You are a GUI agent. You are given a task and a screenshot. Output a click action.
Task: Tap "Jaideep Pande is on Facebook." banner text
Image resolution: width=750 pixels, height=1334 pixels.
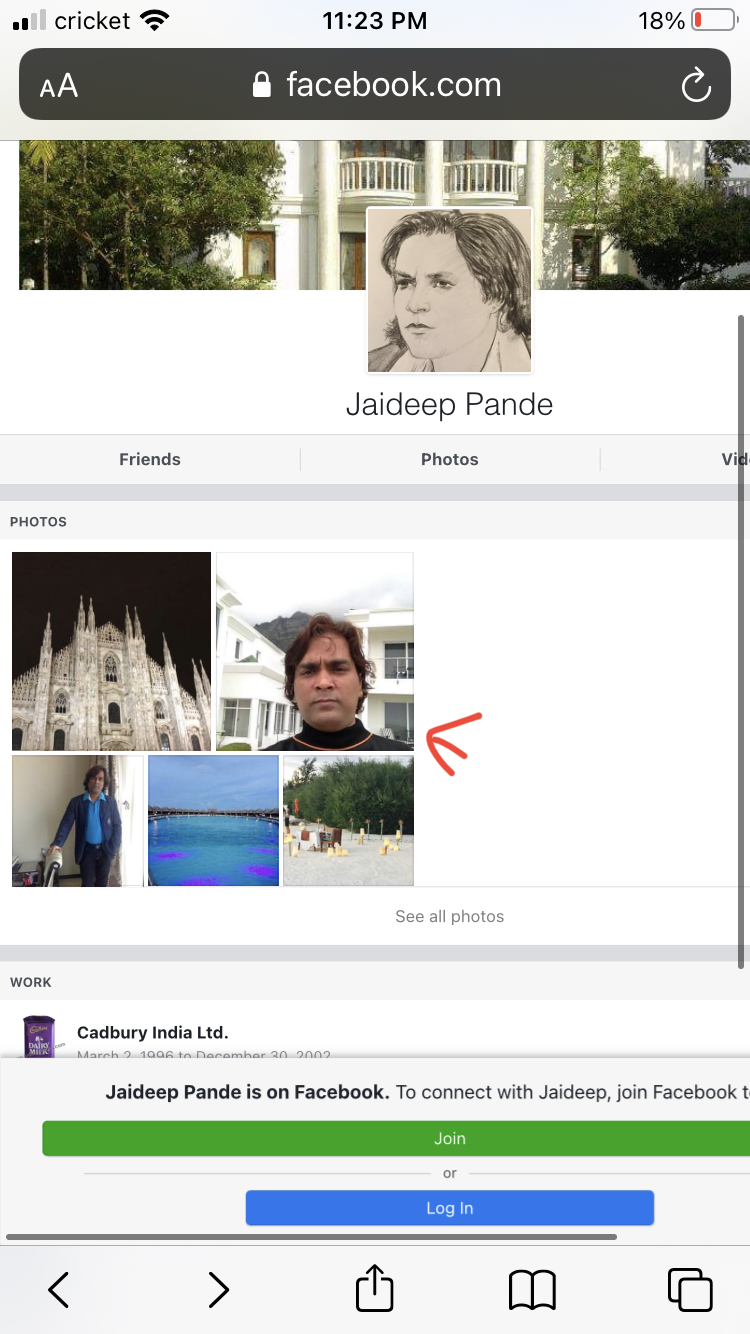point(247,1092)
